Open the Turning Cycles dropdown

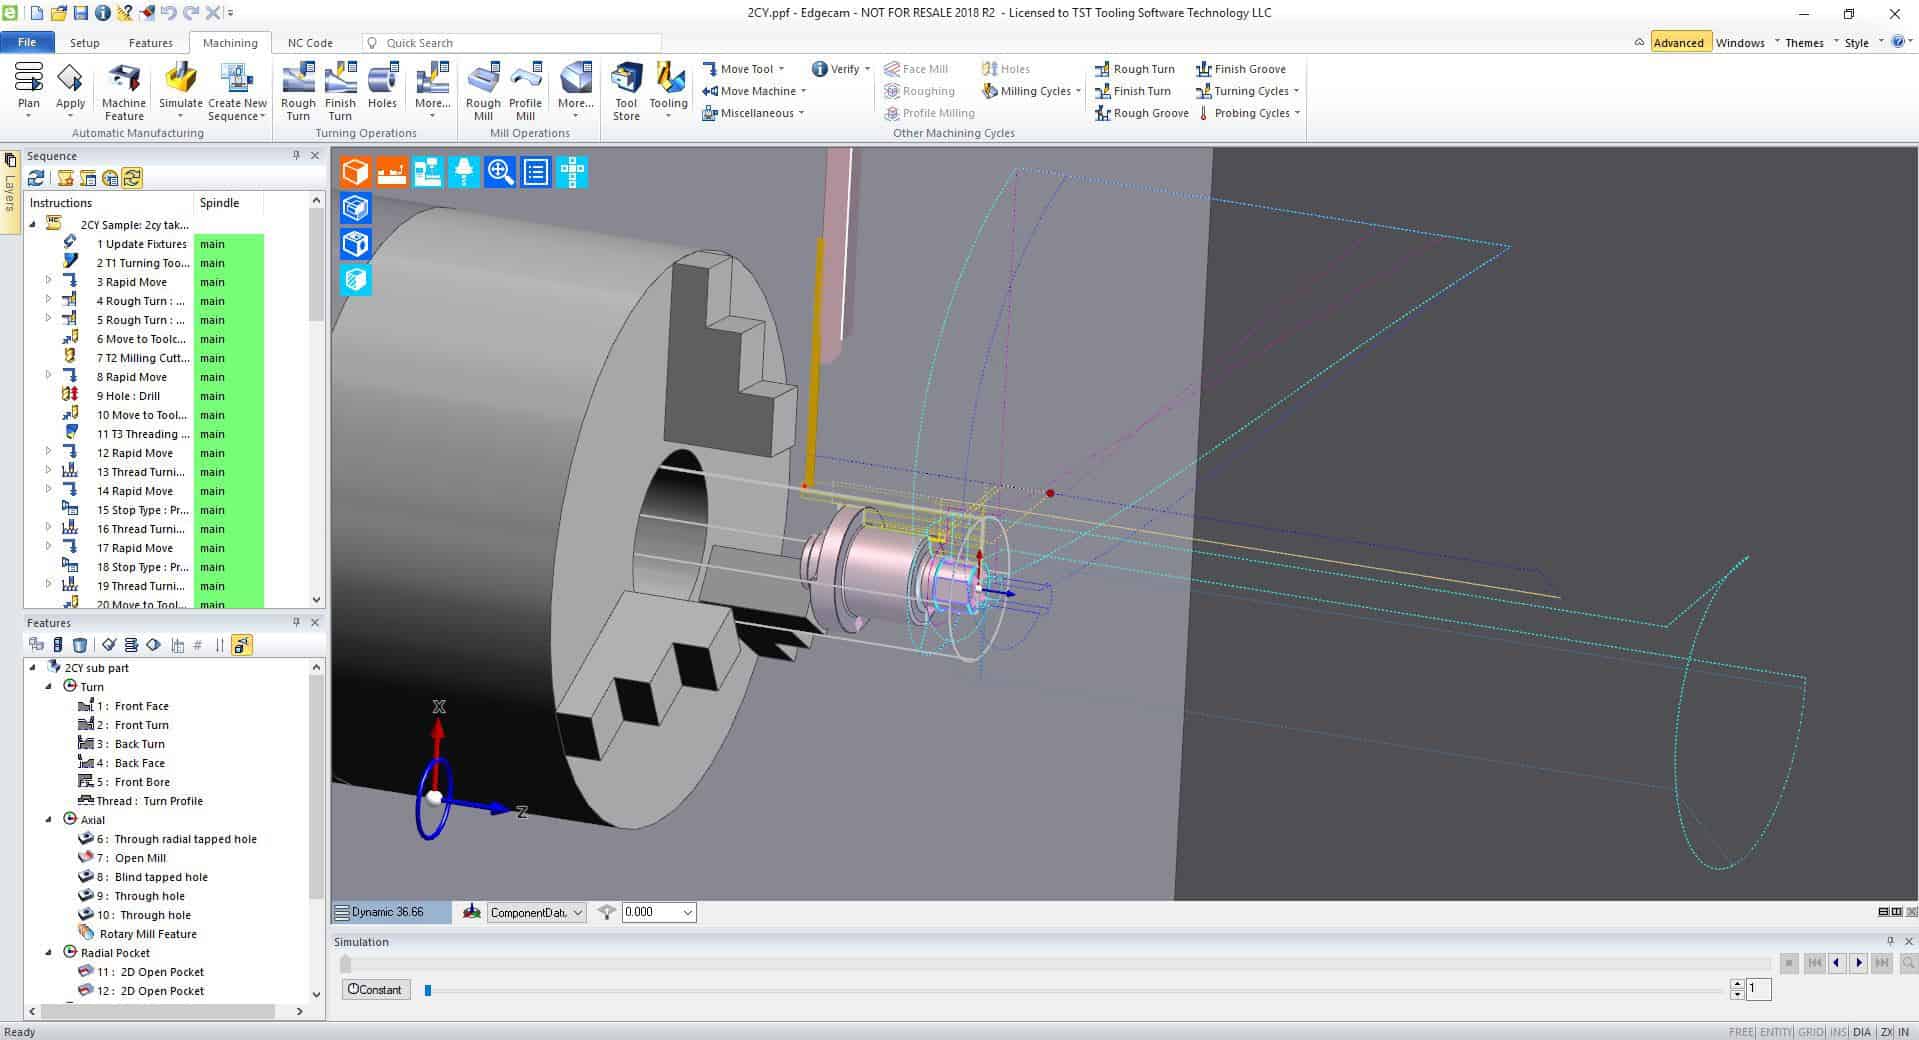pyautogui.click(x=1247, y=91)
